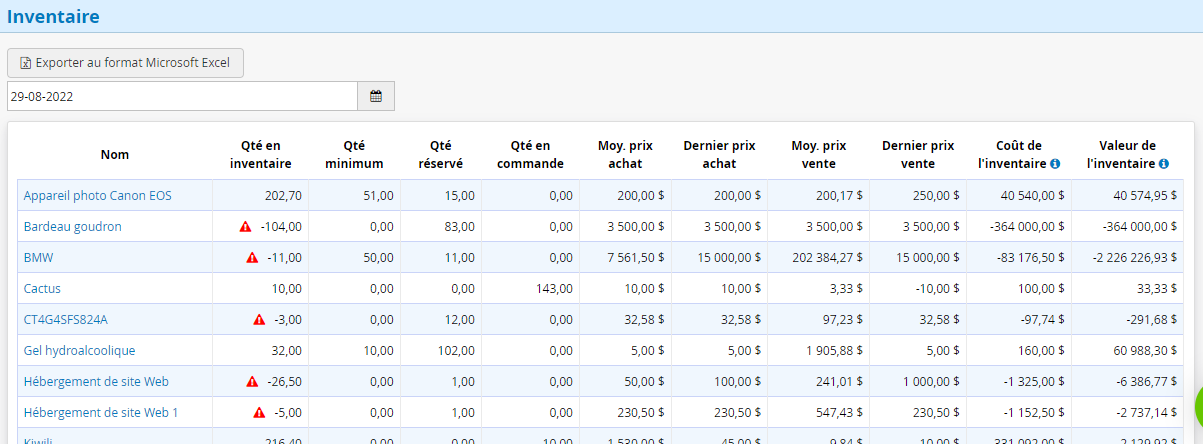Open the CT4G4SFS824A product link
Image resolution: width=1203 pixels, height=444 pixels.
[65, 320]
